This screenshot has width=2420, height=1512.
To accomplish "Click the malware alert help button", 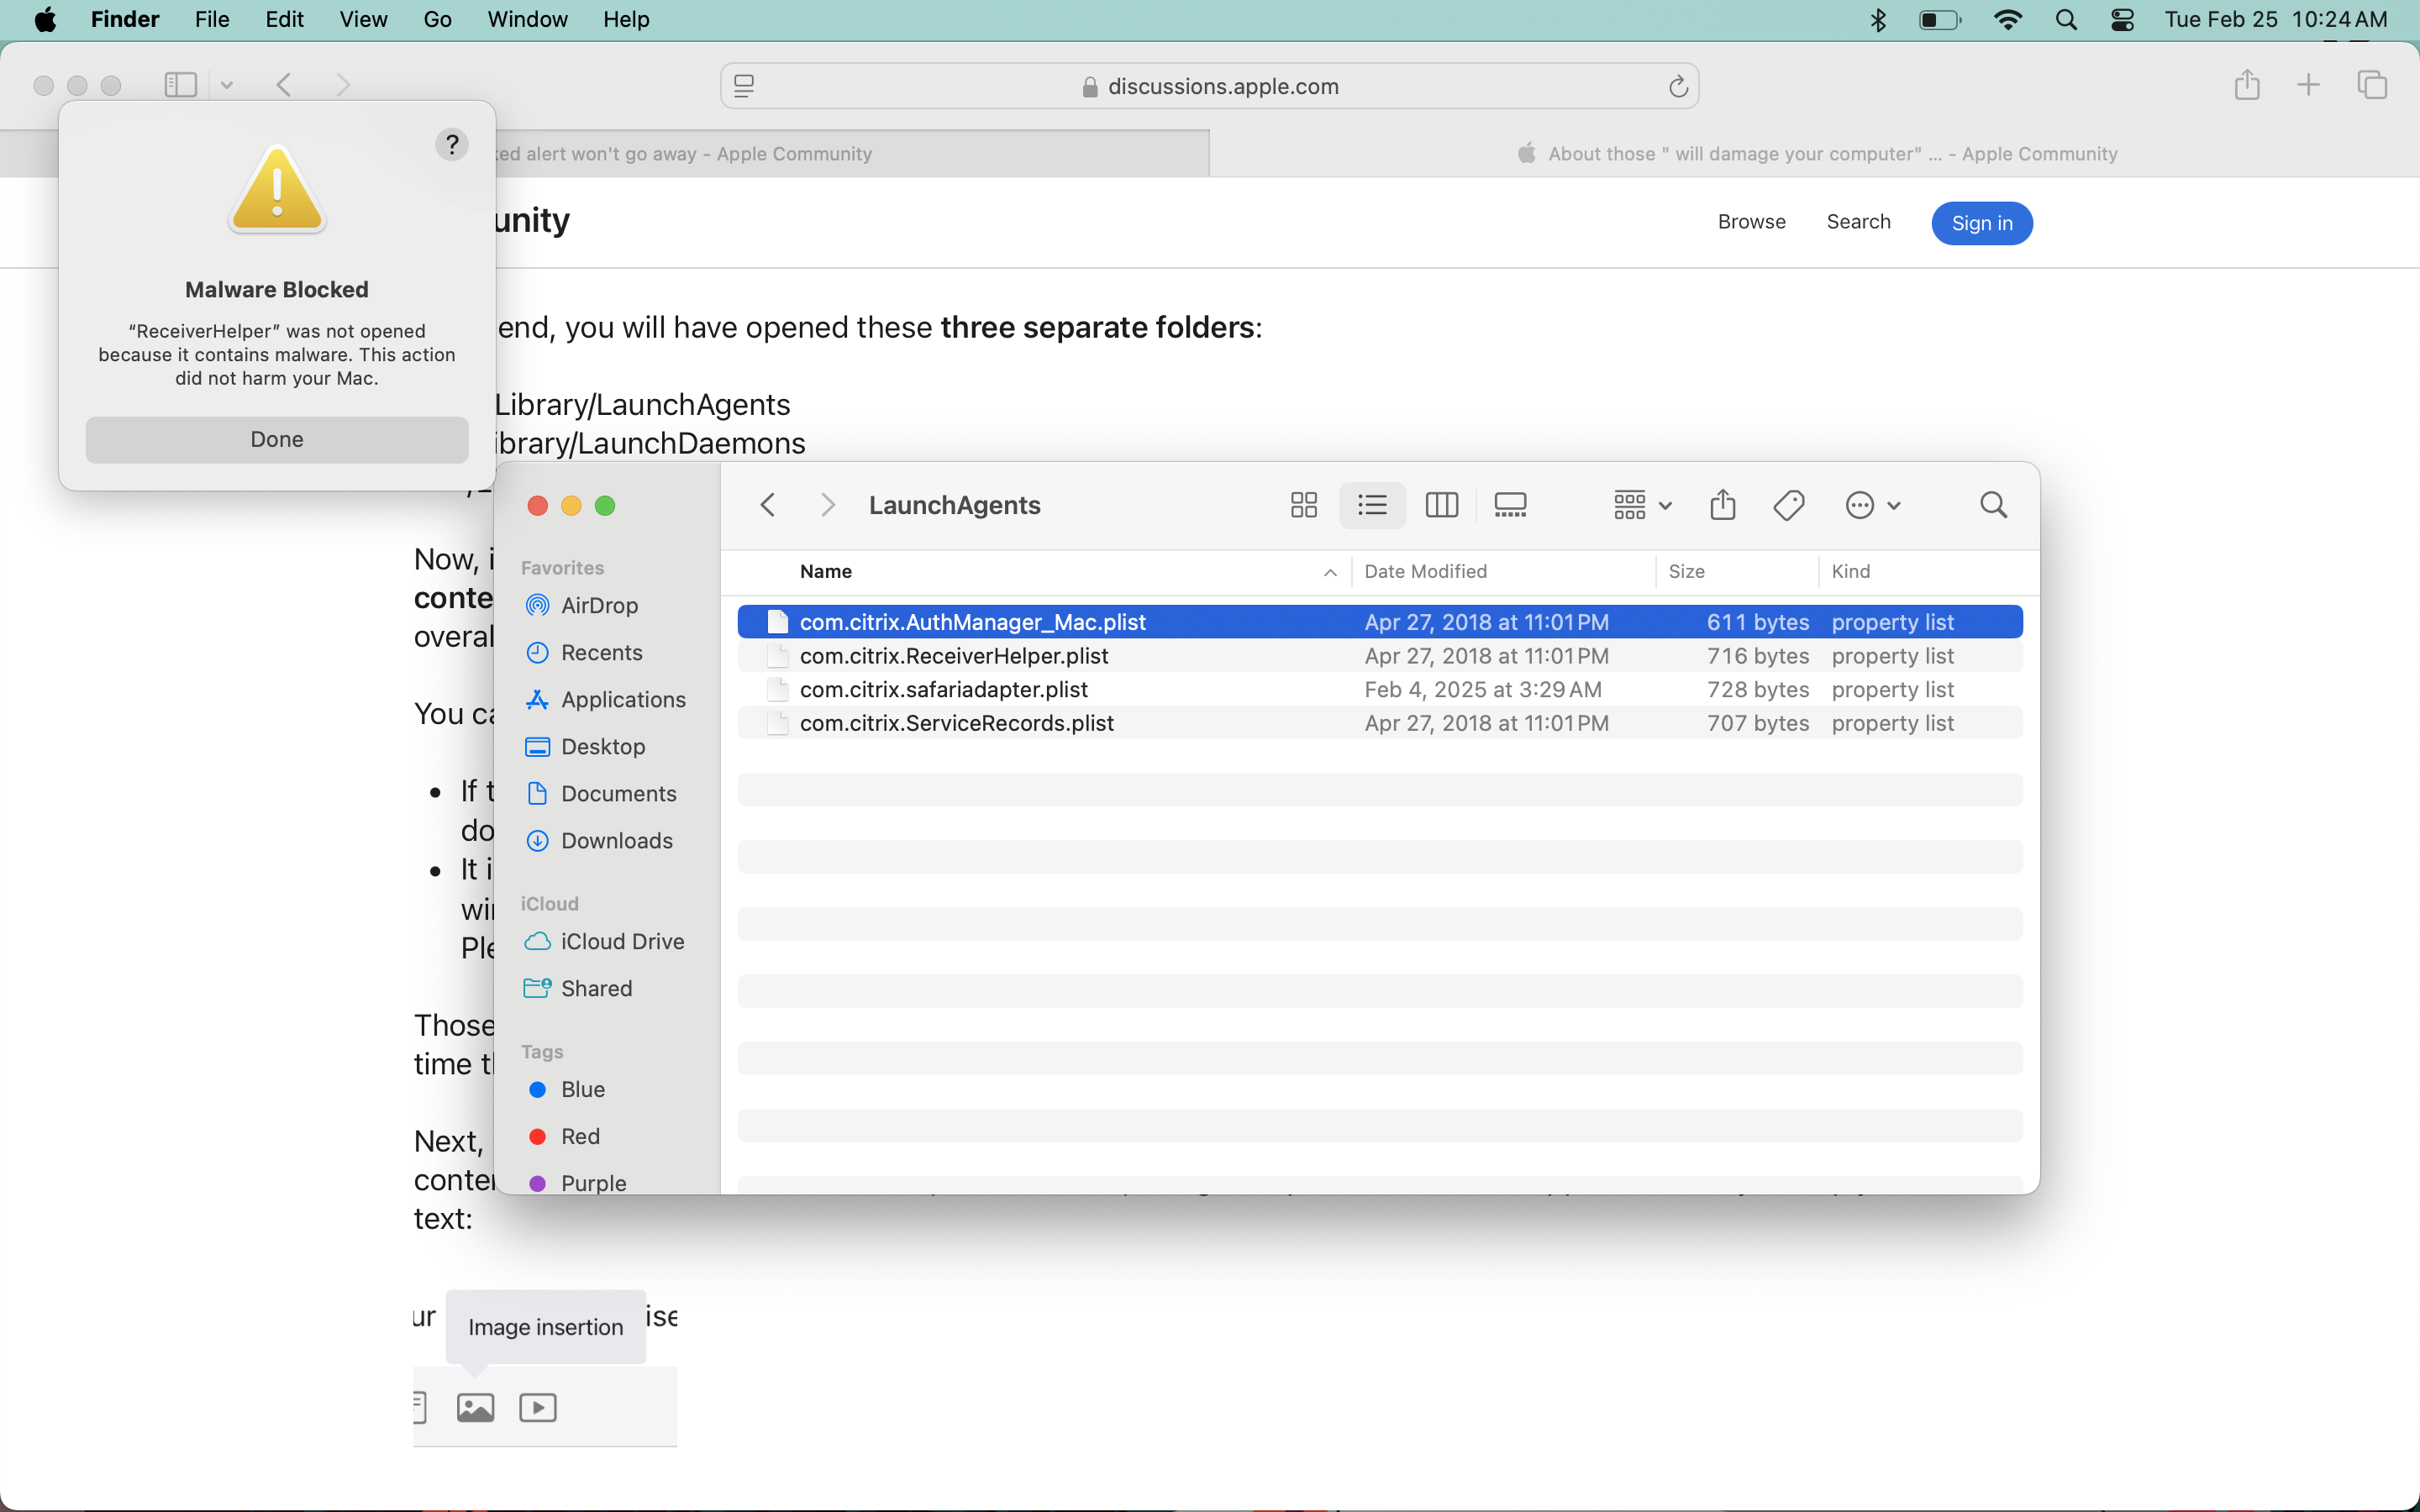I will coord(452,145).
